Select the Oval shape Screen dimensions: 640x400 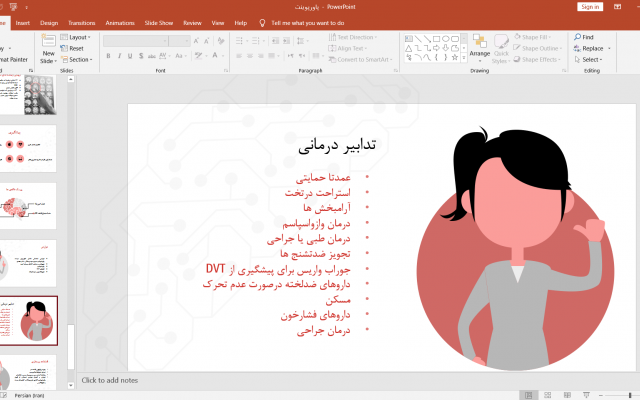coord(445,39)
